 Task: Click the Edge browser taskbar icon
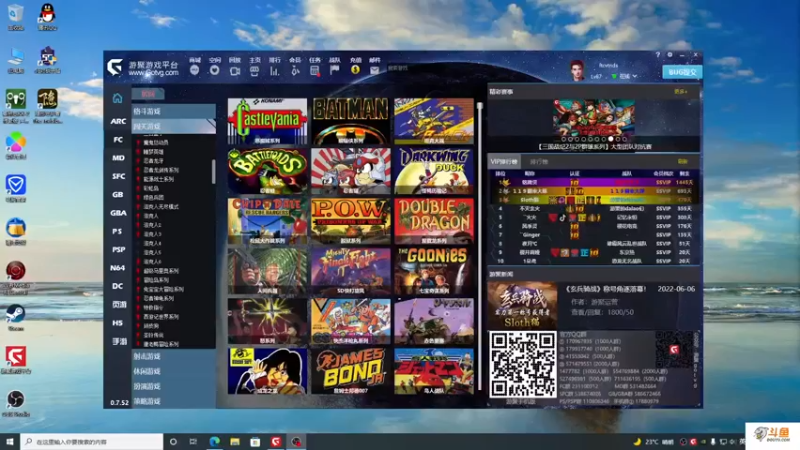[214, 441]
